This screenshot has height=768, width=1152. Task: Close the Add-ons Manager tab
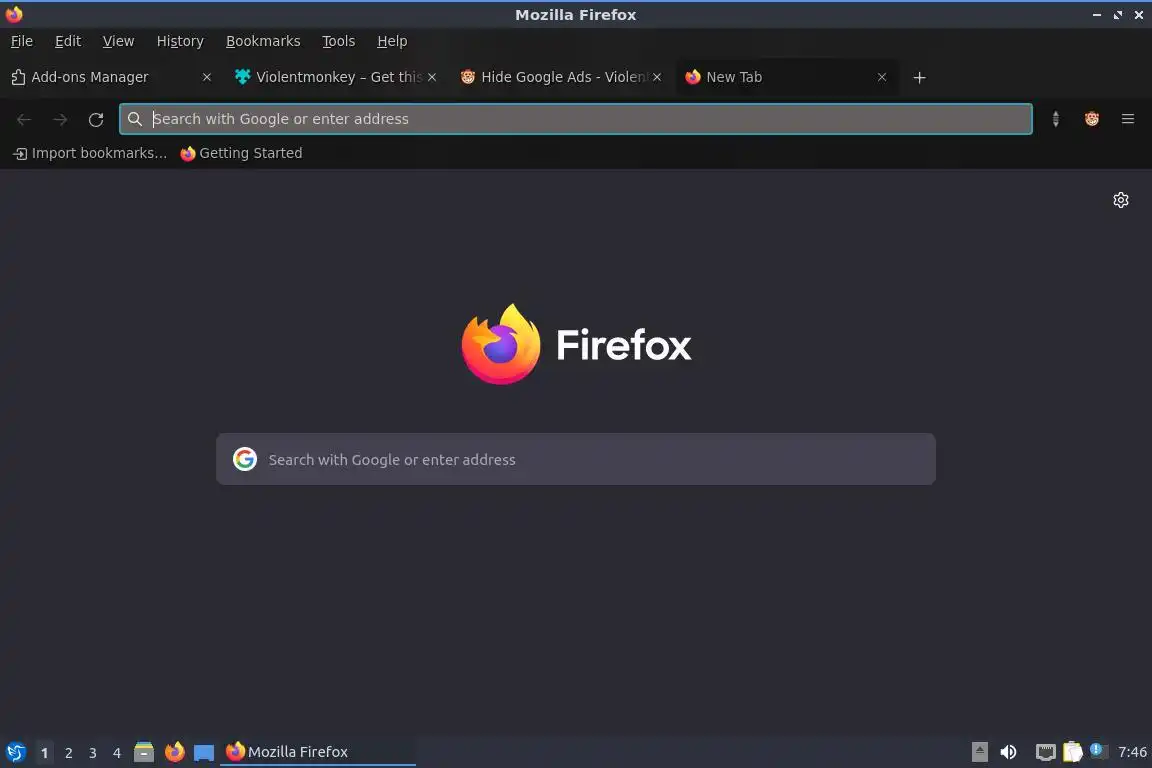coord(206,77)
